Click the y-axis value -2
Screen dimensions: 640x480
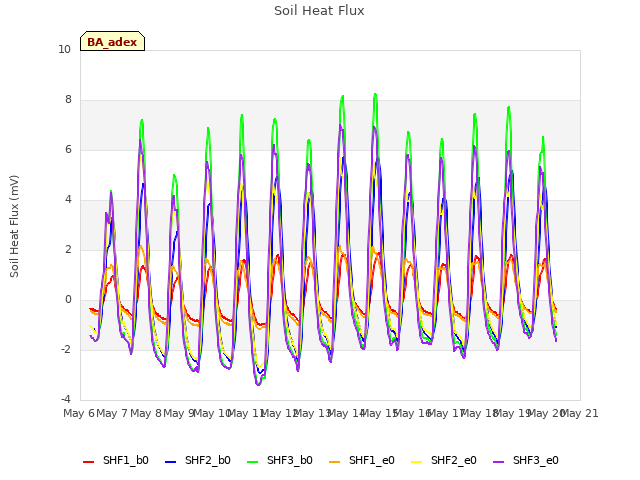pyautogui.click(x=66, y=350)
